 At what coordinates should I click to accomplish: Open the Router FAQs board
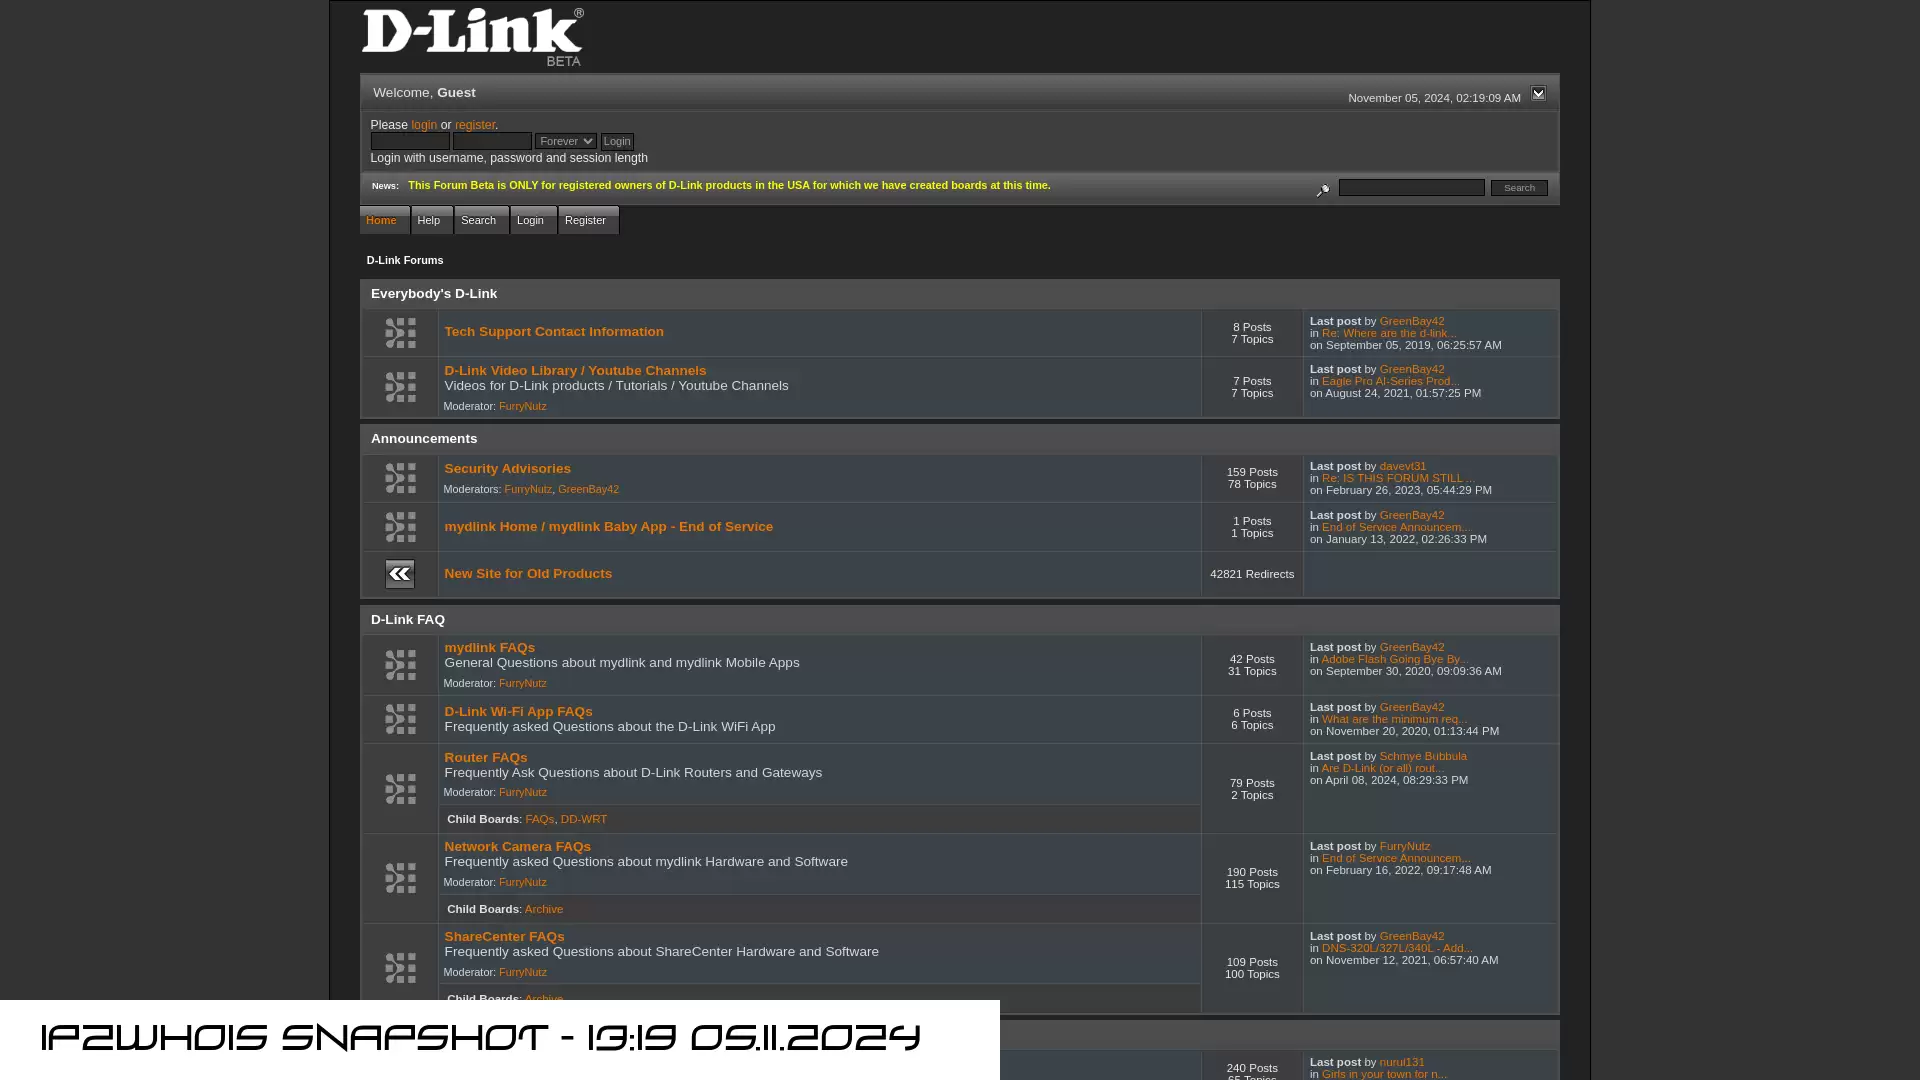[x=485, y=758]
